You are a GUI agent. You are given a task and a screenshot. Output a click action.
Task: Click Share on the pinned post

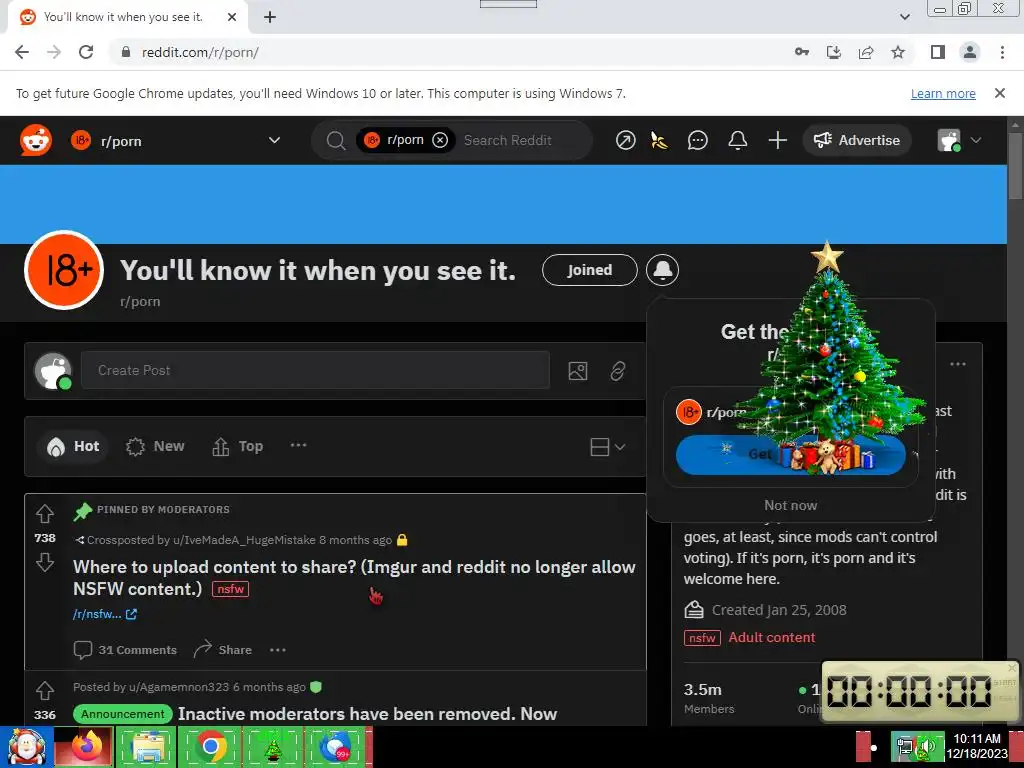(x=223, y=650)
